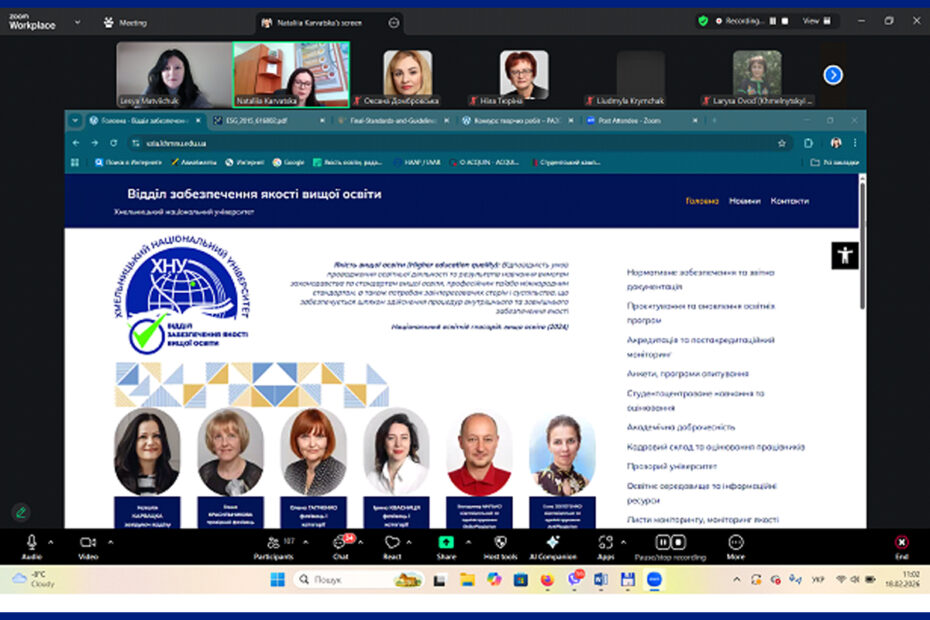Open the Chat panel

tap(340, 542)
